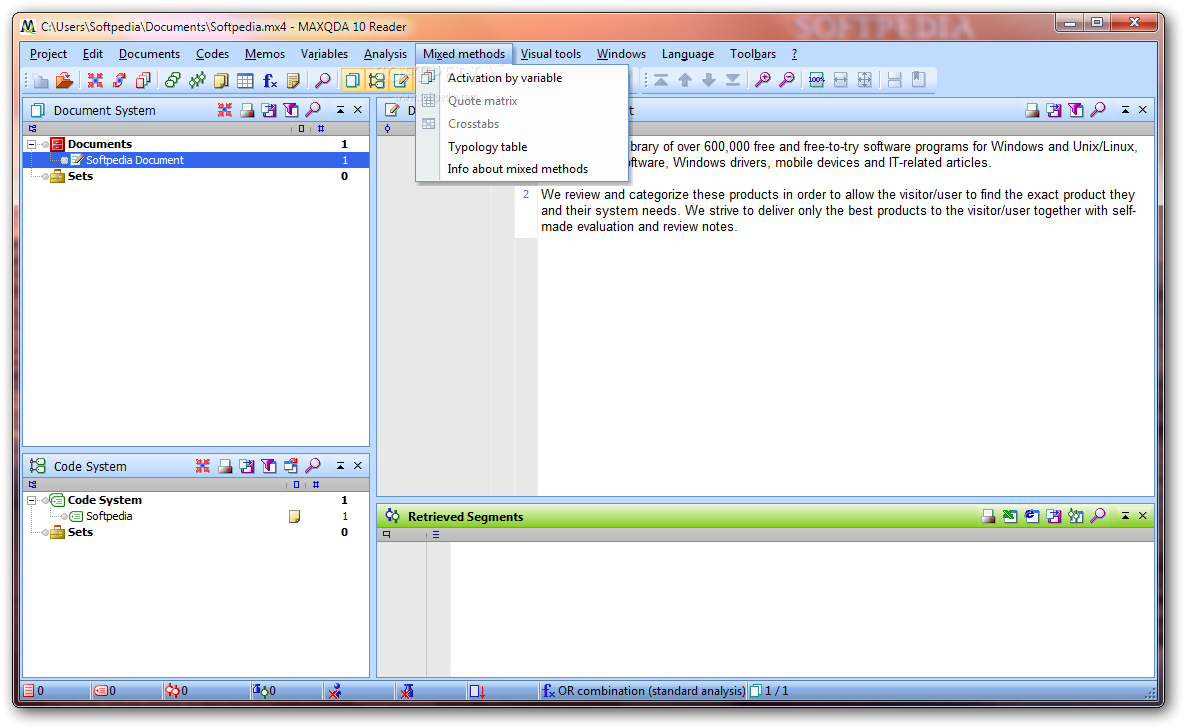Open the Variables menu
Viewport: 1185px width, 728px height.
pos(324,54)
